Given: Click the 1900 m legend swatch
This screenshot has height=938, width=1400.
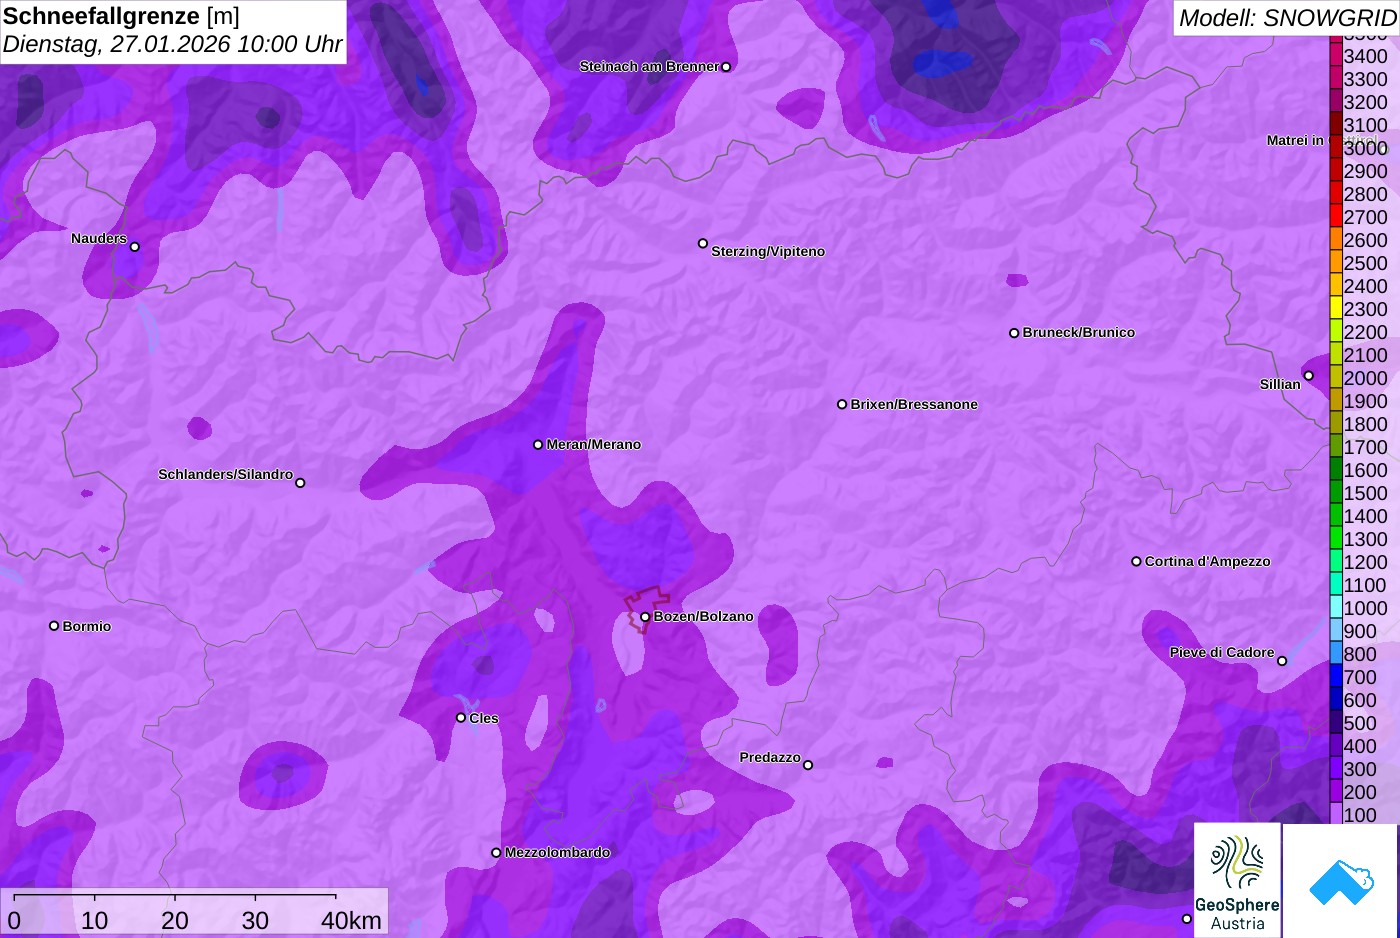Looking at the screenshot, I should pyautogui.click(x=1335, y=400).
